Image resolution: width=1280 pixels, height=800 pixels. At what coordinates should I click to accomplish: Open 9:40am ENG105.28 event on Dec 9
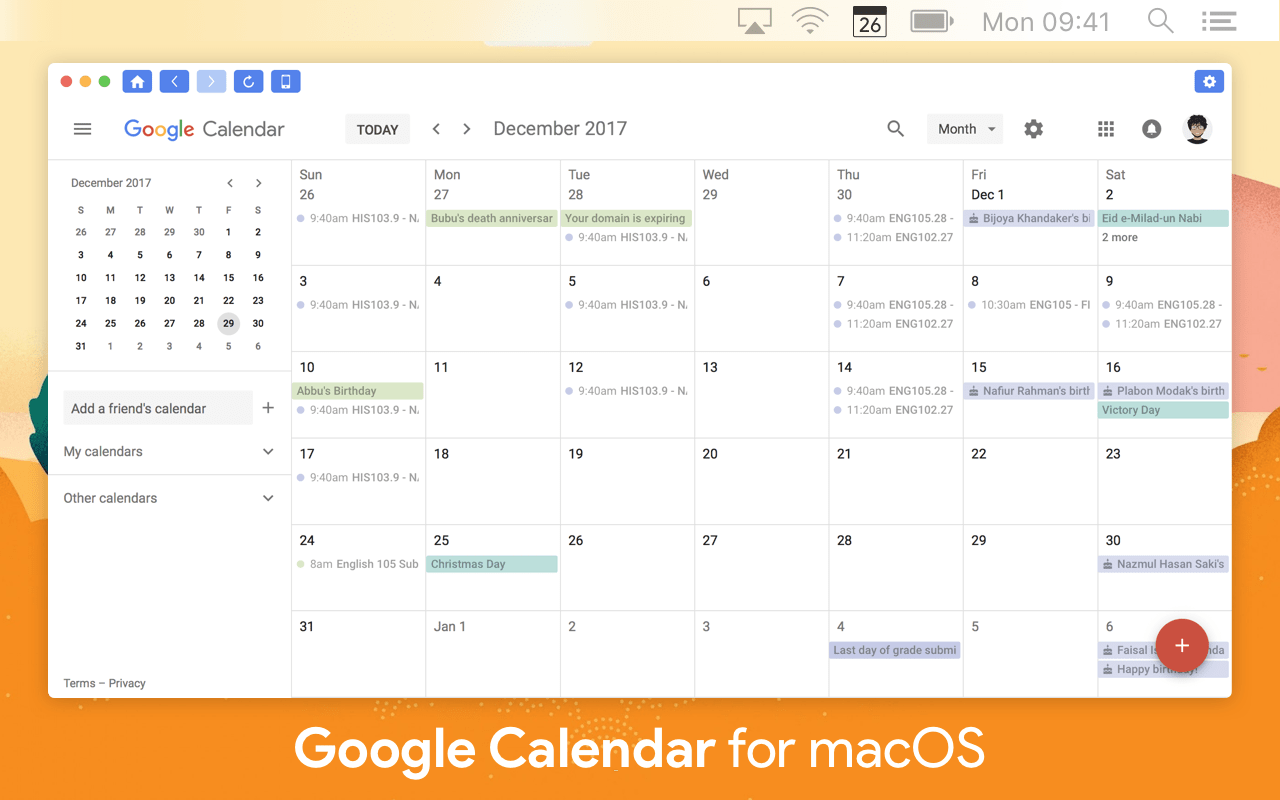tap(1163, 305)
